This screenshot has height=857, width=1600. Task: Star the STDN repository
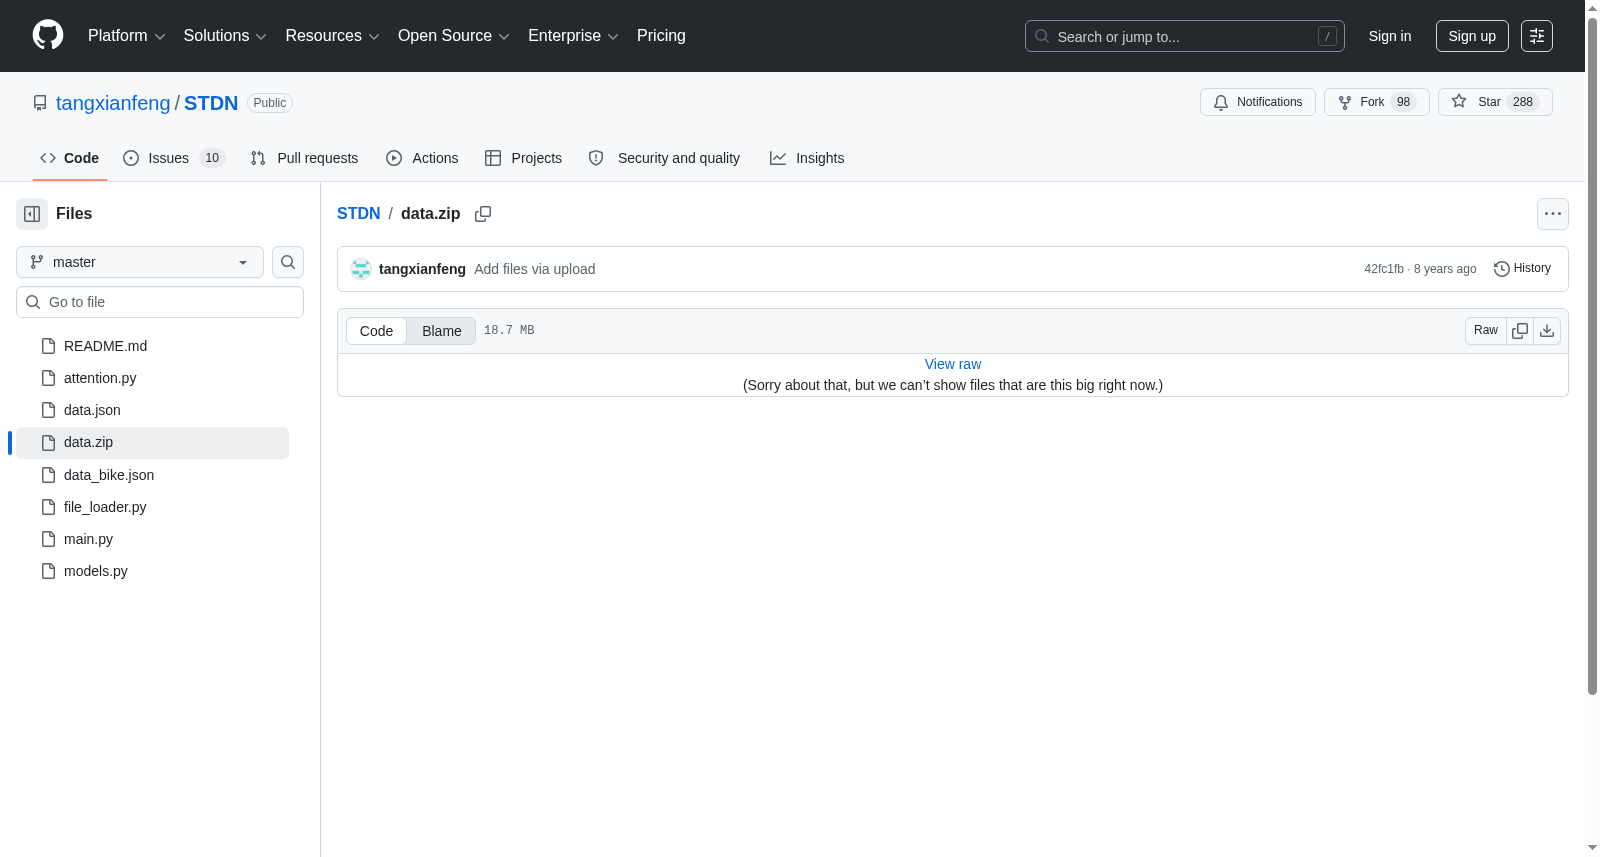click(x=1495, y=102)
